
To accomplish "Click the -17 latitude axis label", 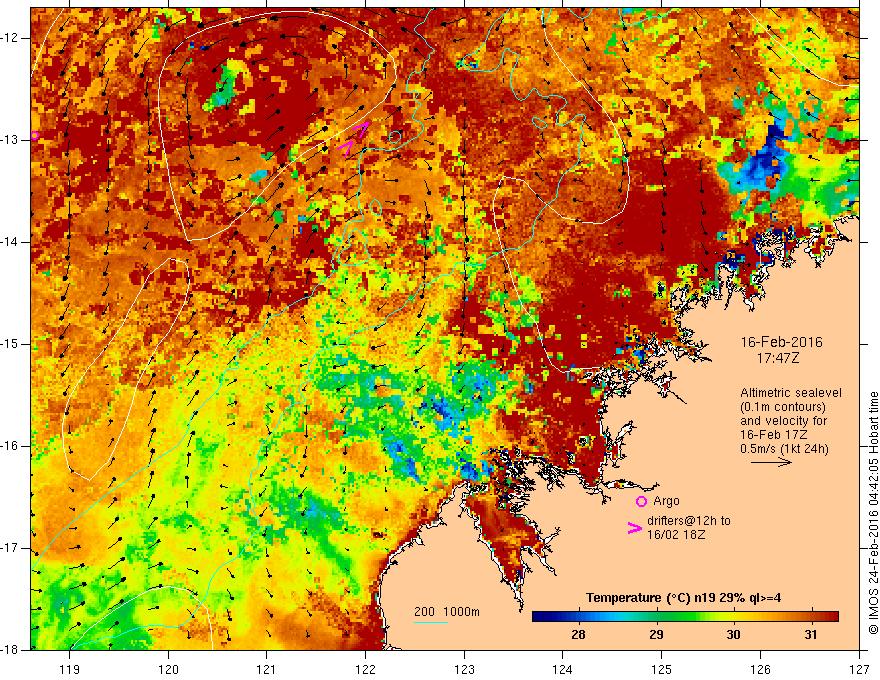I will (x=10, y=548).
